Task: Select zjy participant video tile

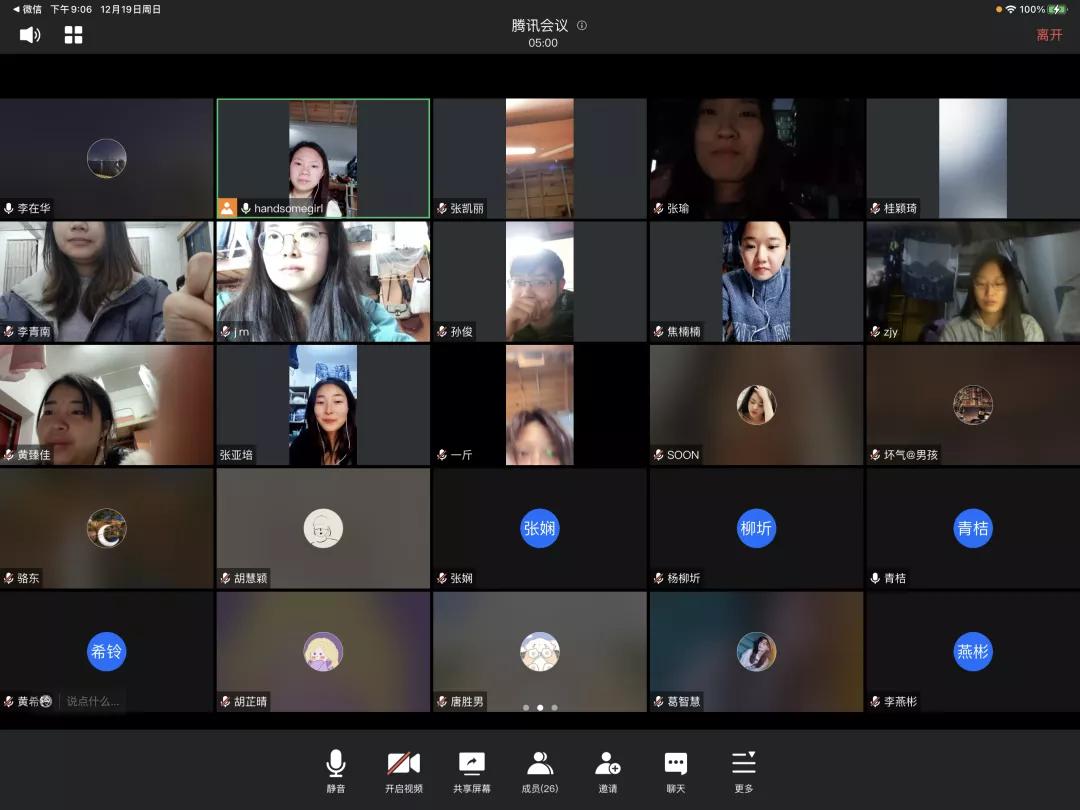Action: coord(973,281)
